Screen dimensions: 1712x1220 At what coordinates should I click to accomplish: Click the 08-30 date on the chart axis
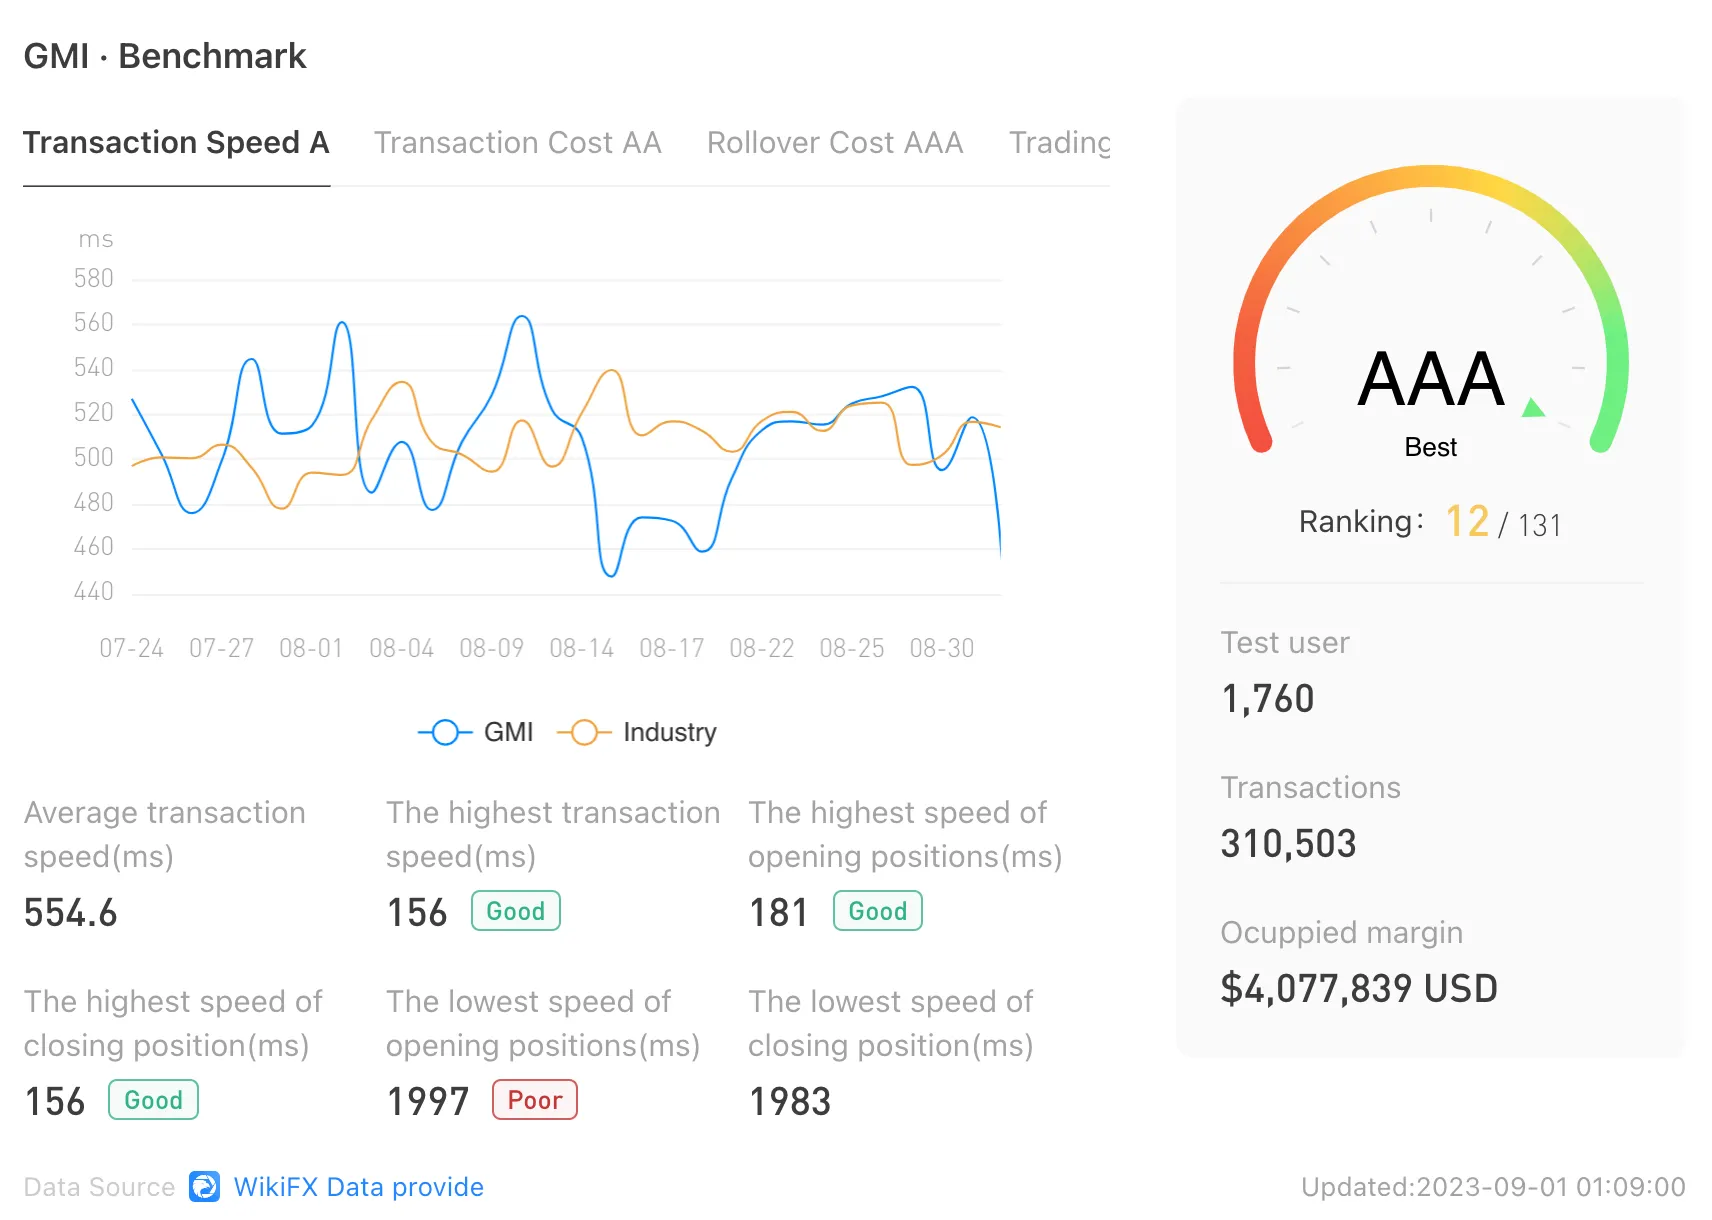coord(942,649)
